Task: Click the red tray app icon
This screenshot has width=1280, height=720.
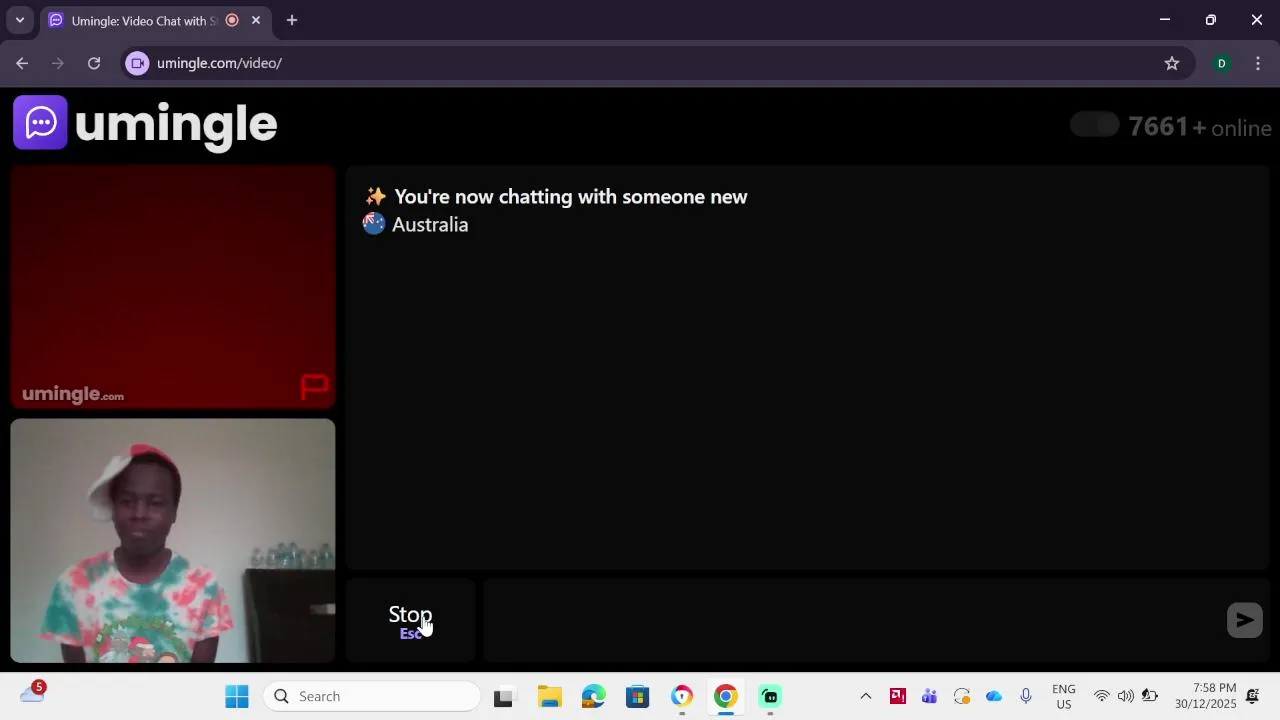Action: [x=898, y=696]
